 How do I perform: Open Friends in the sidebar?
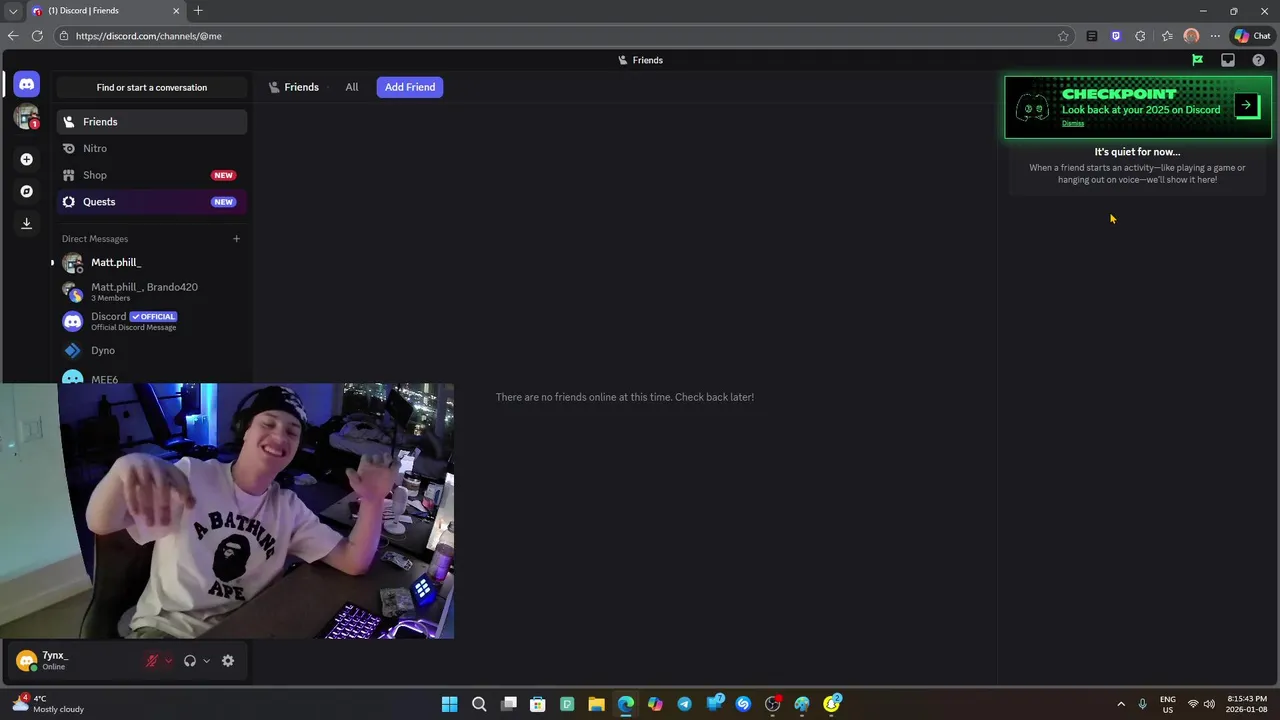coord(152,122)
